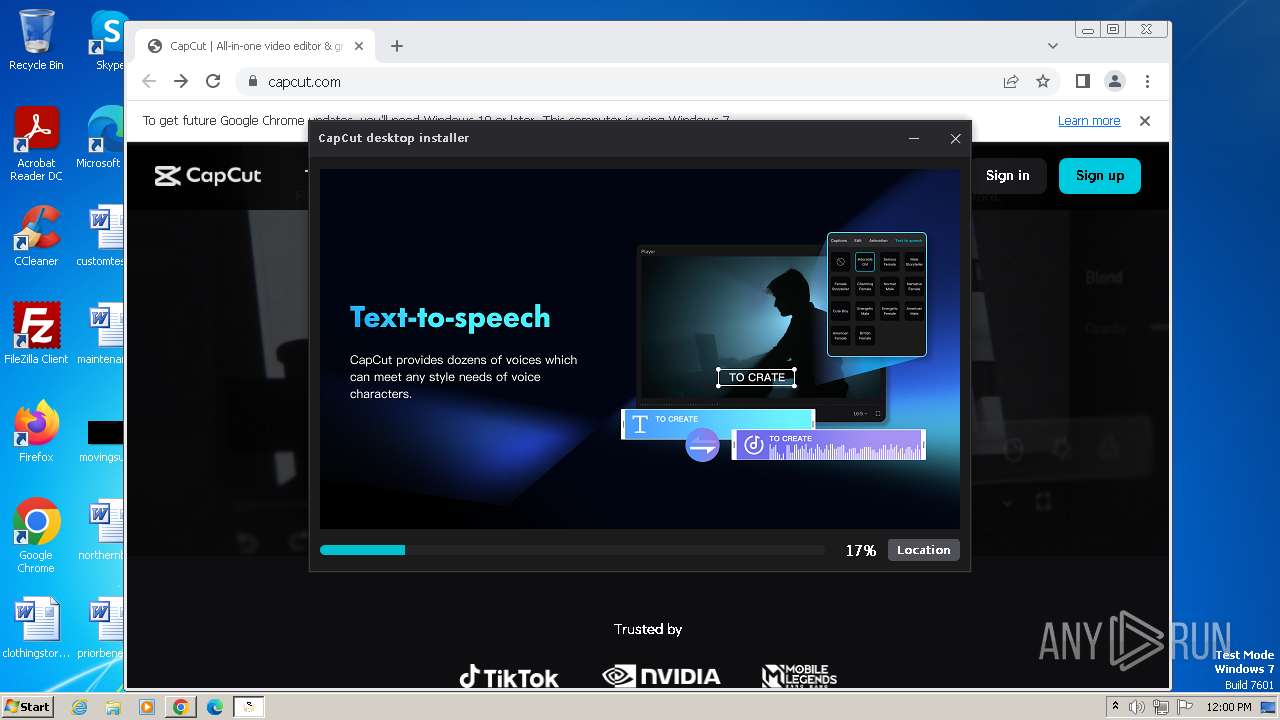Select the CCleaner desktop icon
Viewport: 1280px width, 720px height.
pos(36,236)
